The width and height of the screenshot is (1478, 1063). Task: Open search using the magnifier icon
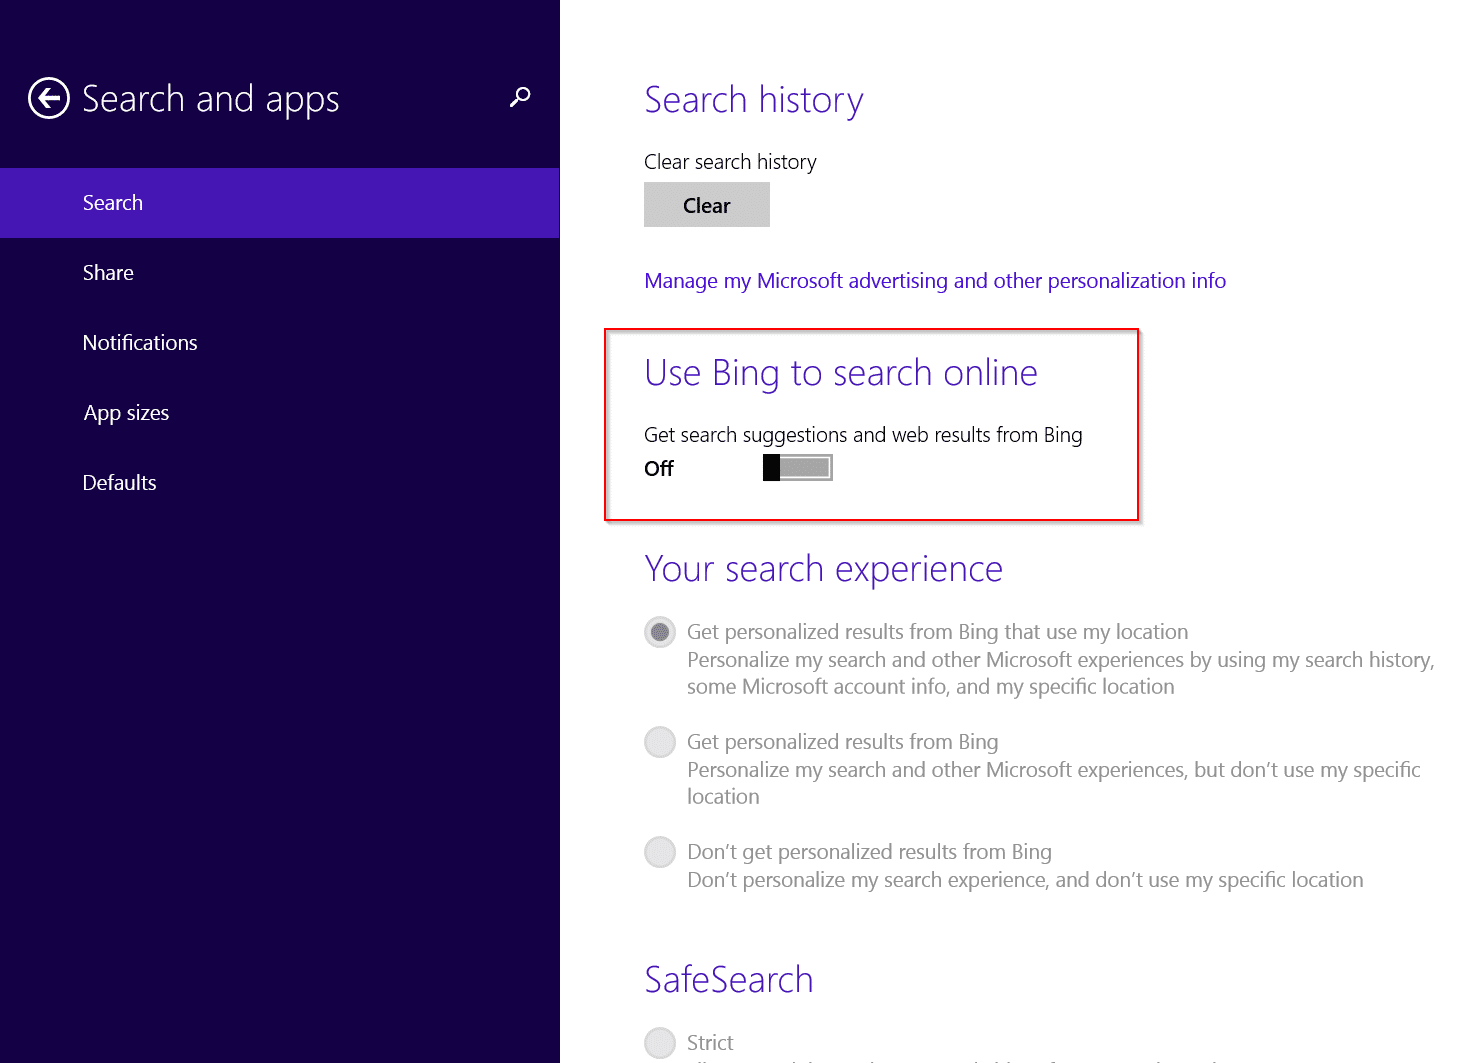tap(520, 97)
